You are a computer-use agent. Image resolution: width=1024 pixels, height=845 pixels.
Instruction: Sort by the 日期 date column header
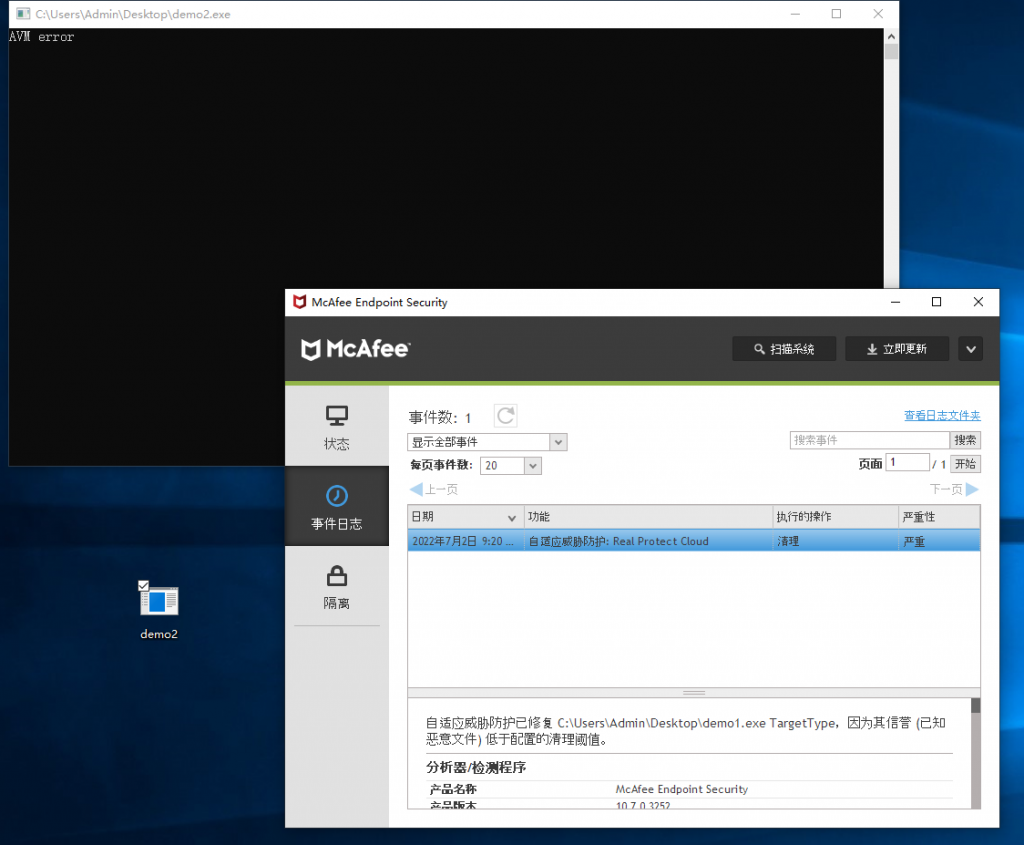(466, 517)
